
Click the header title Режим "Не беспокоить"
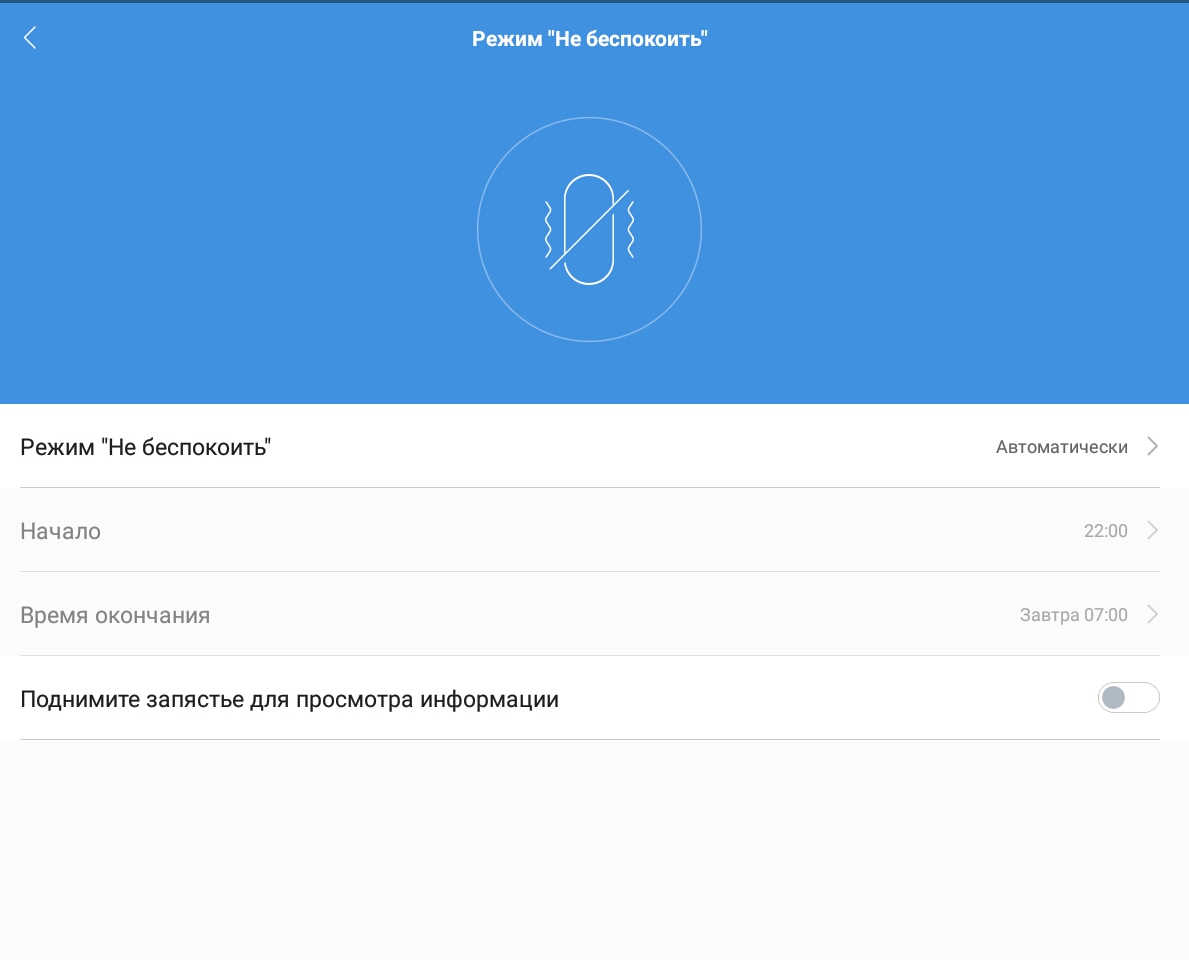click(589, 39)
